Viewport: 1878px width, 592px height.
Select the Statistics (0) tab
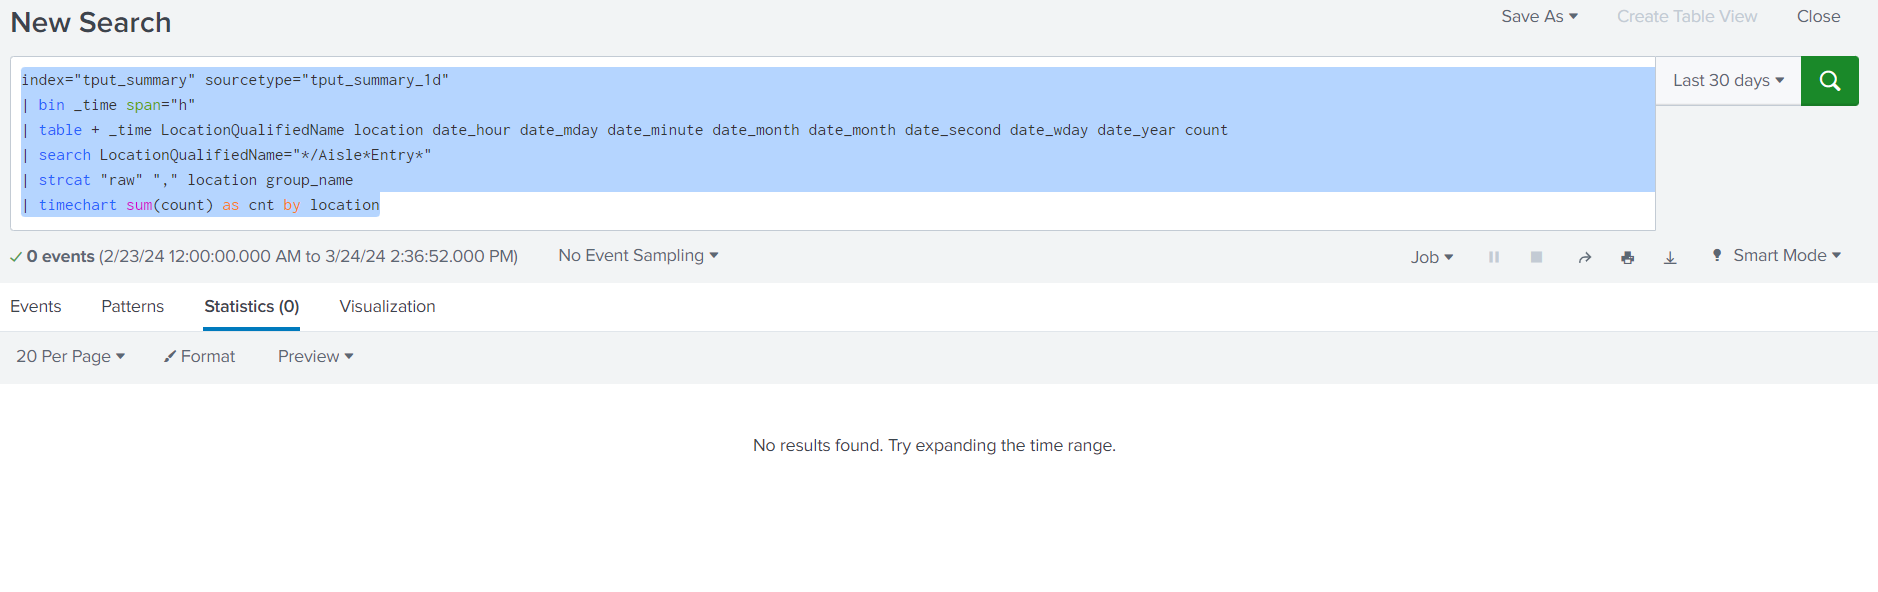click(251, 306)
